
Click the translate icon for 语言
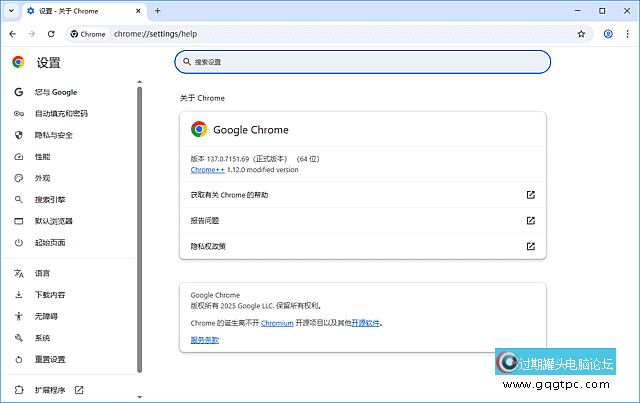tap(19, 273)
